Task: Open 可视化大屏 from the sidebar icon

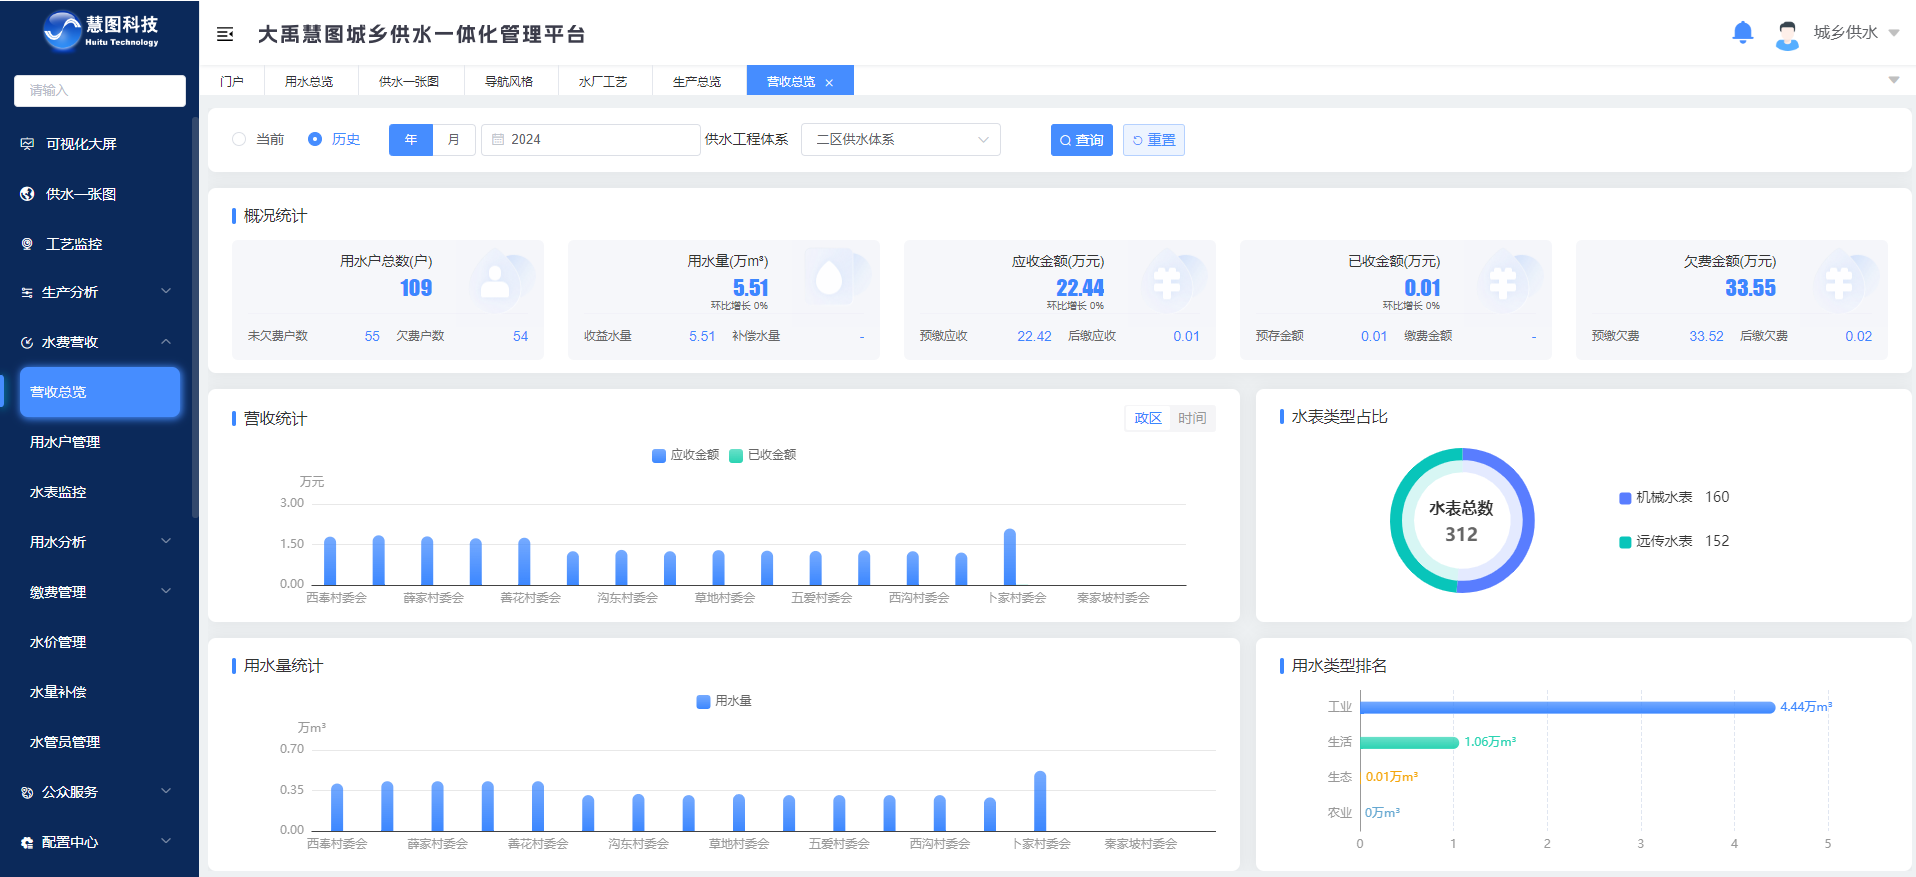Action: pyautogui.click(x=27, y=144)
